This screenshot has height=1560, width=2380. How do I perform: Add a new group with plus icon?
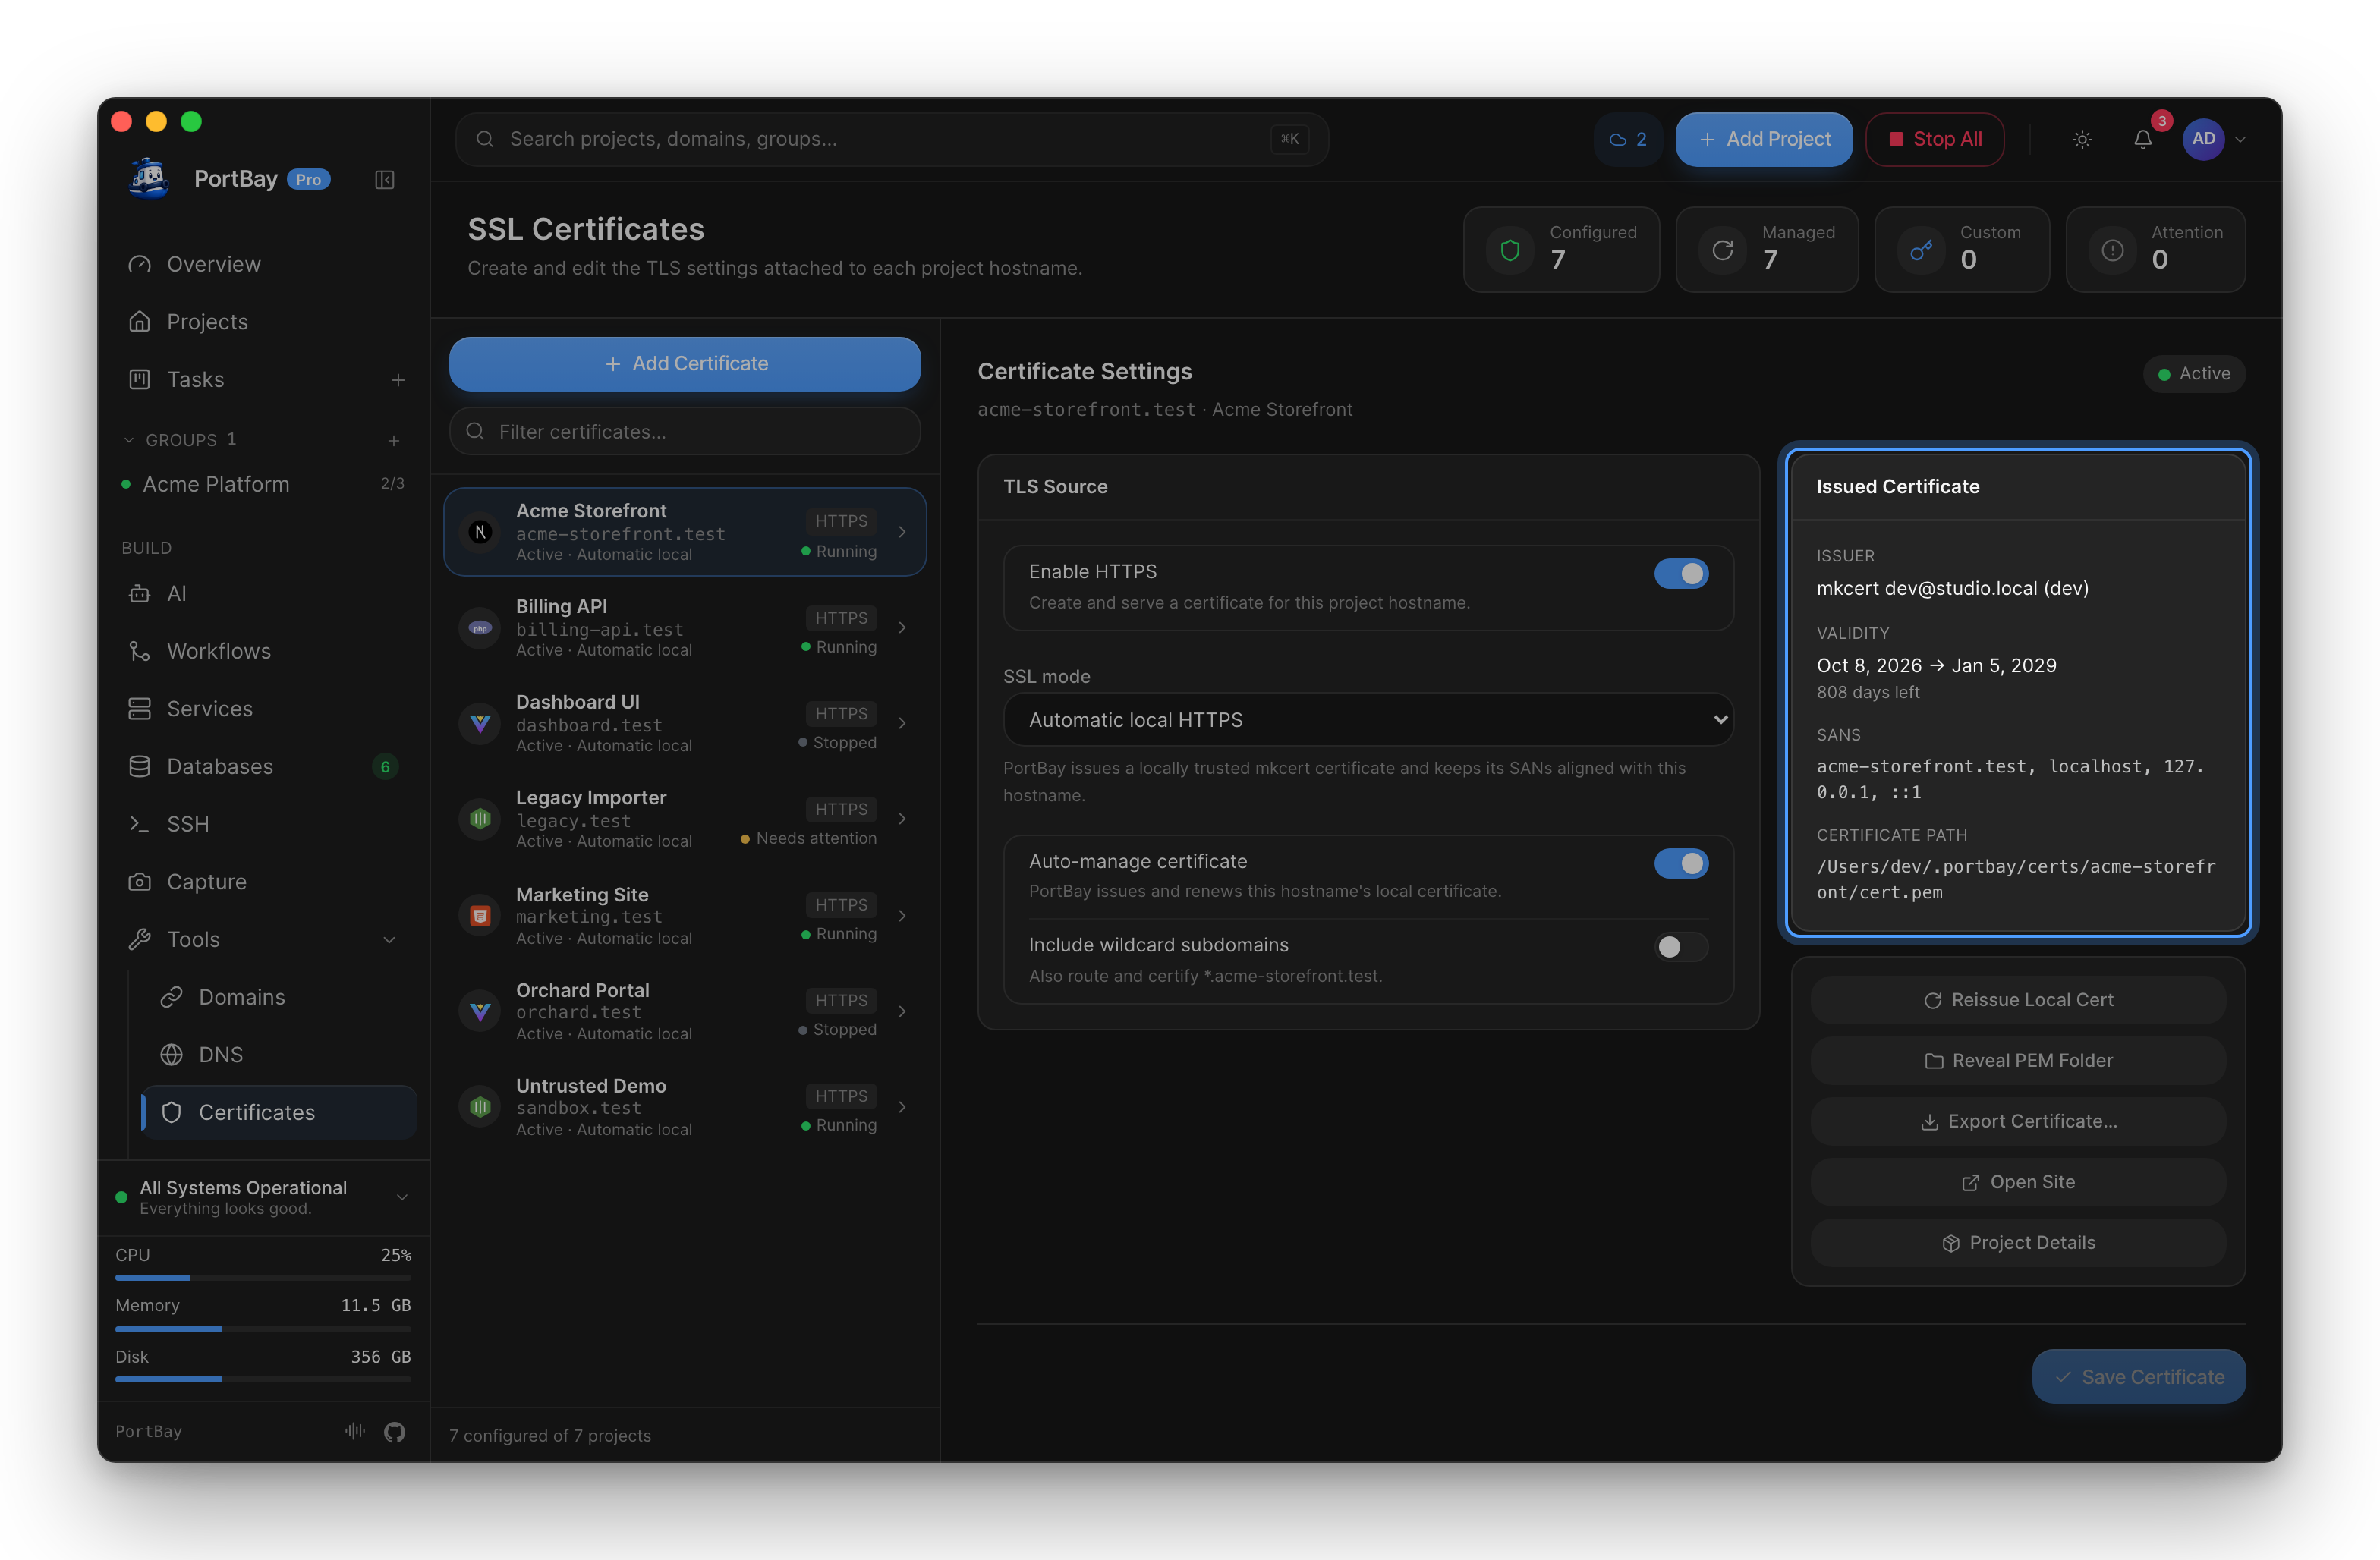coord(394,440)
